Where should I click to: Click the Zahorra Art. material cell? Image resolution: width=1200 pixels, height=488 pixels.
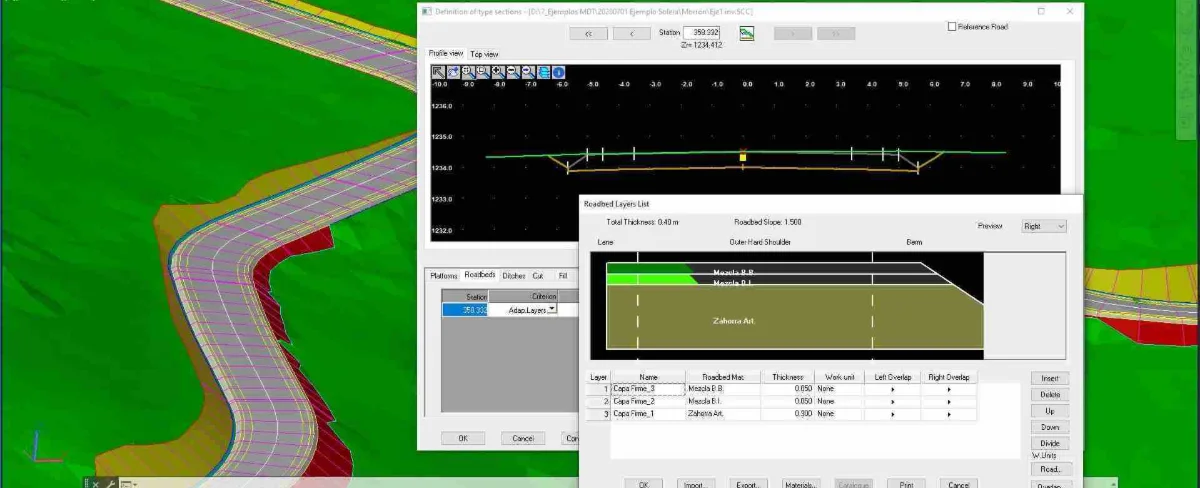pyautogui.click(x=724, y=413)
